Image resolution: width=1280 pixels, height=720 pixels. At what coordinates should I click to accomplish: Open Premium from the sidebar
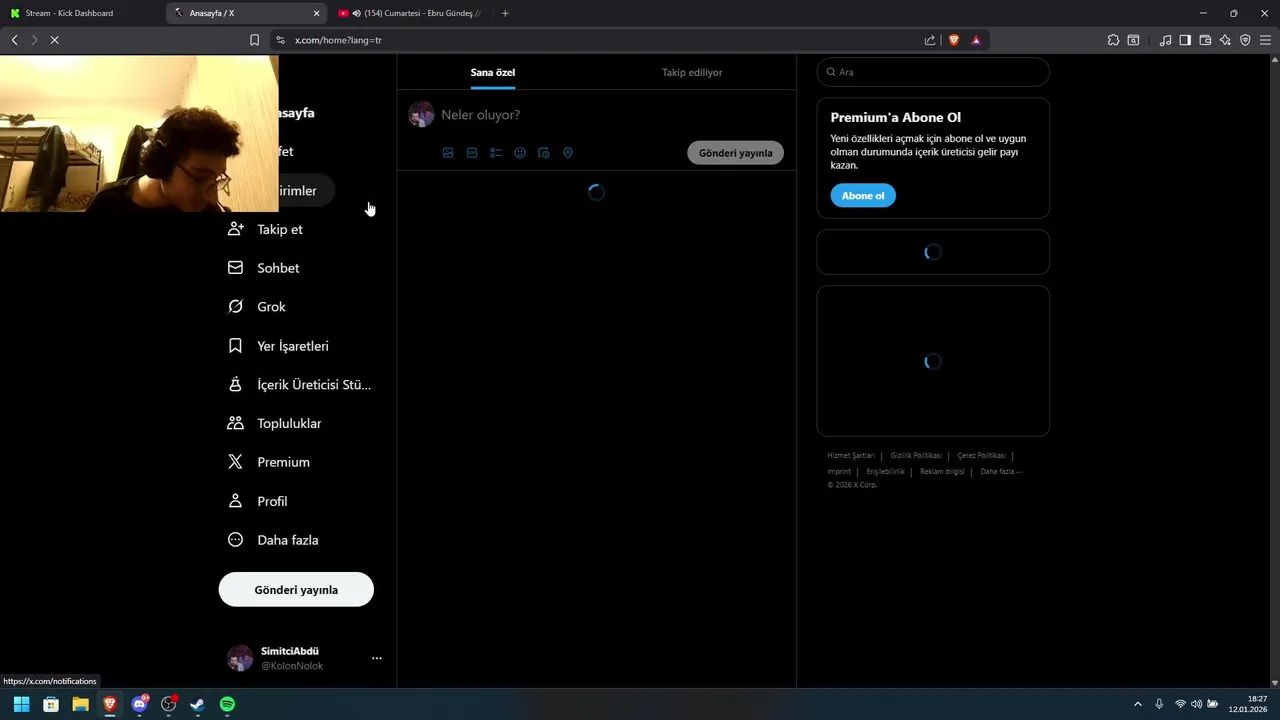point(269,462)
